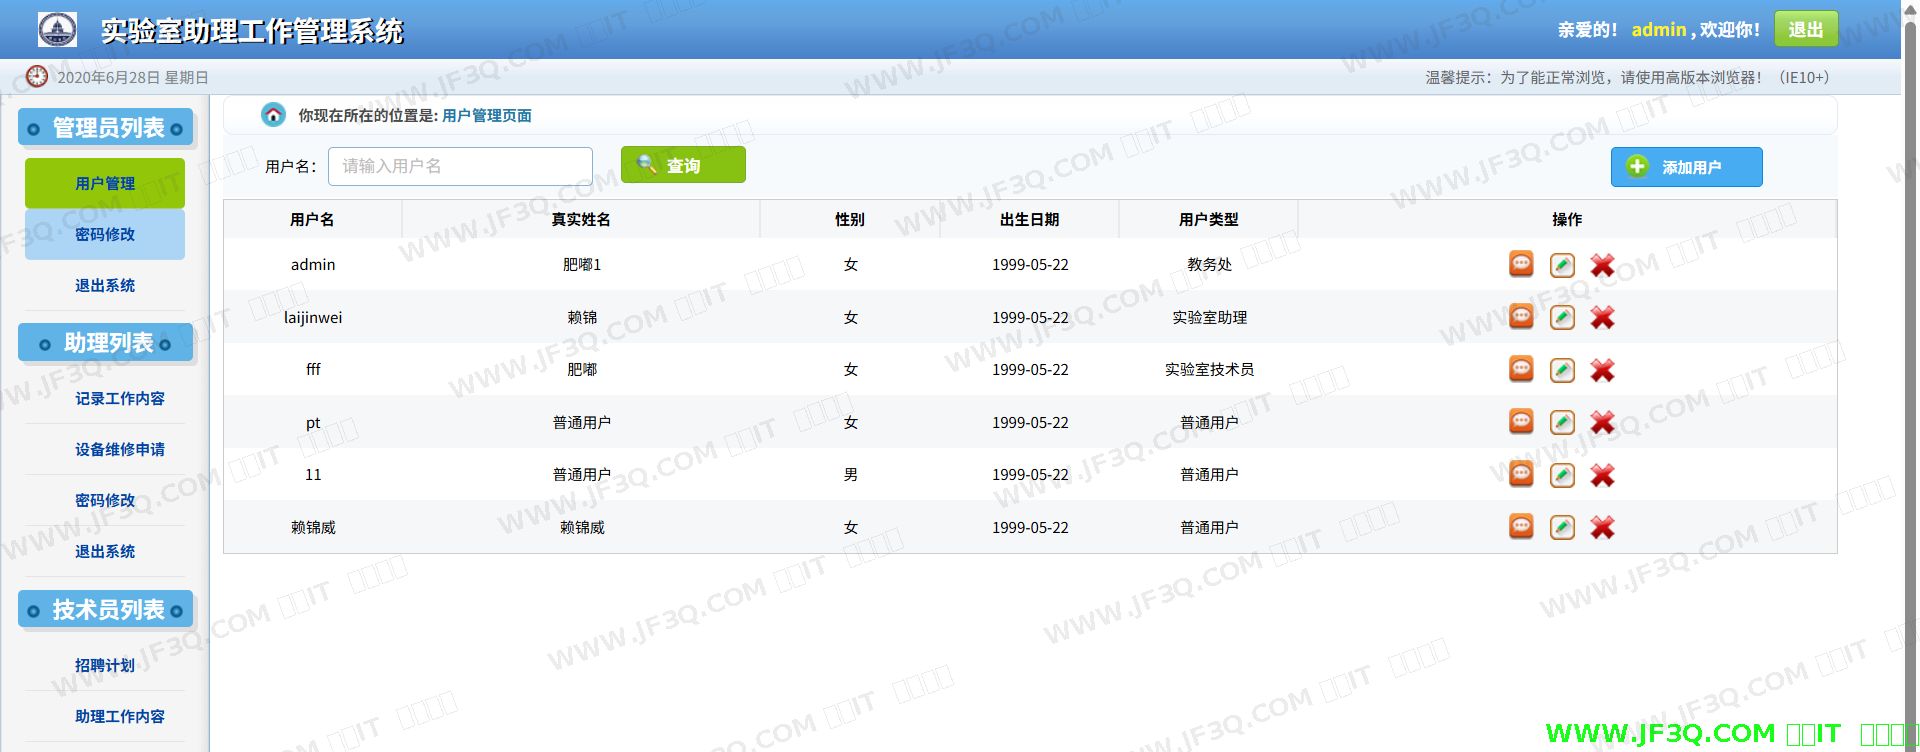Delete user fff with red X icon
This screenshot has height=752, width=1920.
tap(1602, 370)
